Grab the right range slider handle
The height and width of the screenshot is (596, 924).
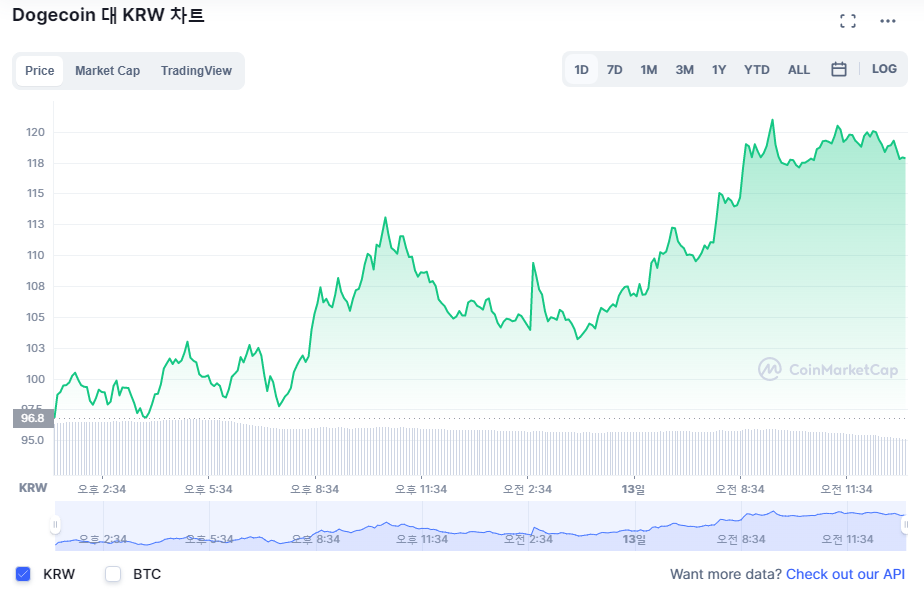point(906,524)
